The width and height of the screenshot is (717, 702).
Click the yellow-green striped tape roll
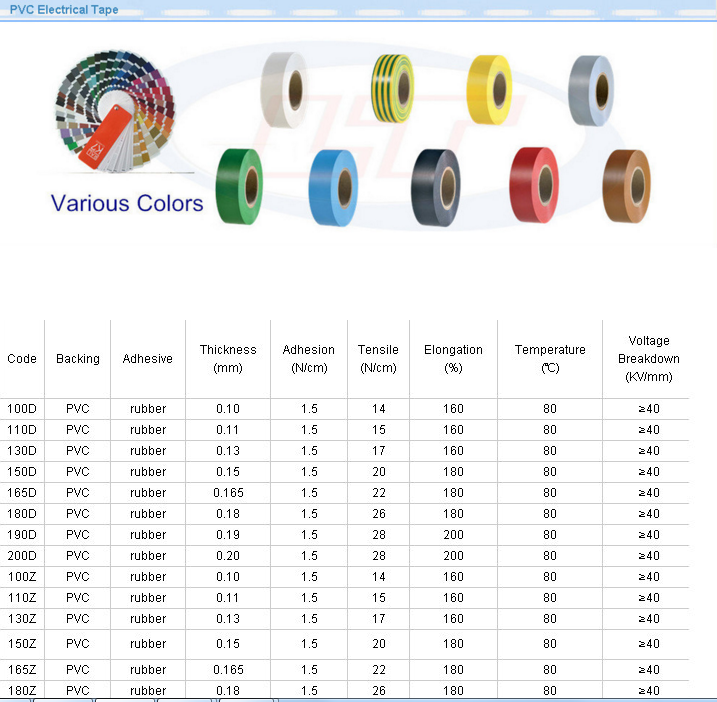[392, 88]
